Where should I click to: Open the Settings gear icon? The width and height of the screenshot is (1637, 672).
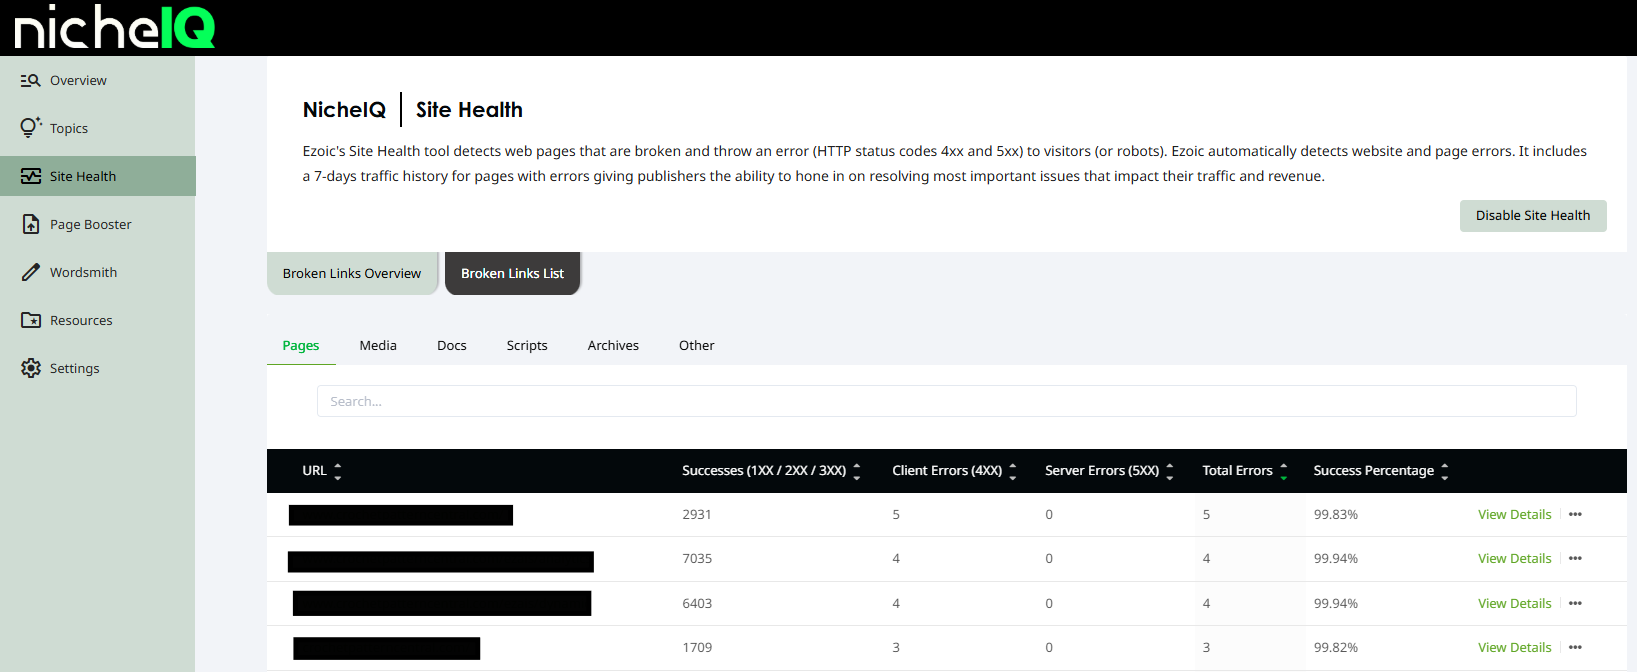coord(31,368)
